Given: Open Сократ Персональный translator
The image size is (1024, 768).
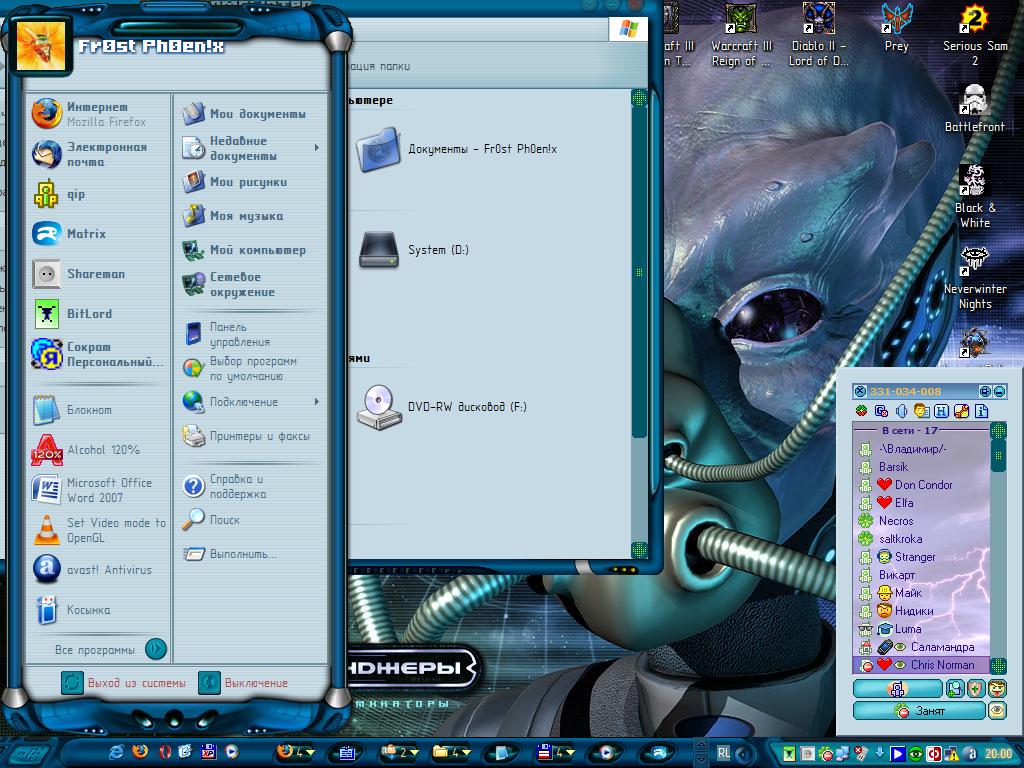Looking at the screenshot, I should tap(98, 354).
